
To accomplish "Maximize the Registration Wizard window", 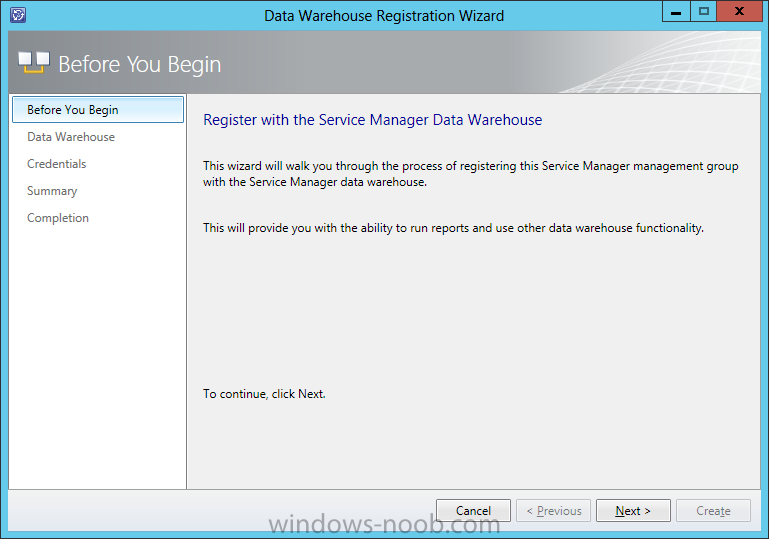I will [704, 12].
